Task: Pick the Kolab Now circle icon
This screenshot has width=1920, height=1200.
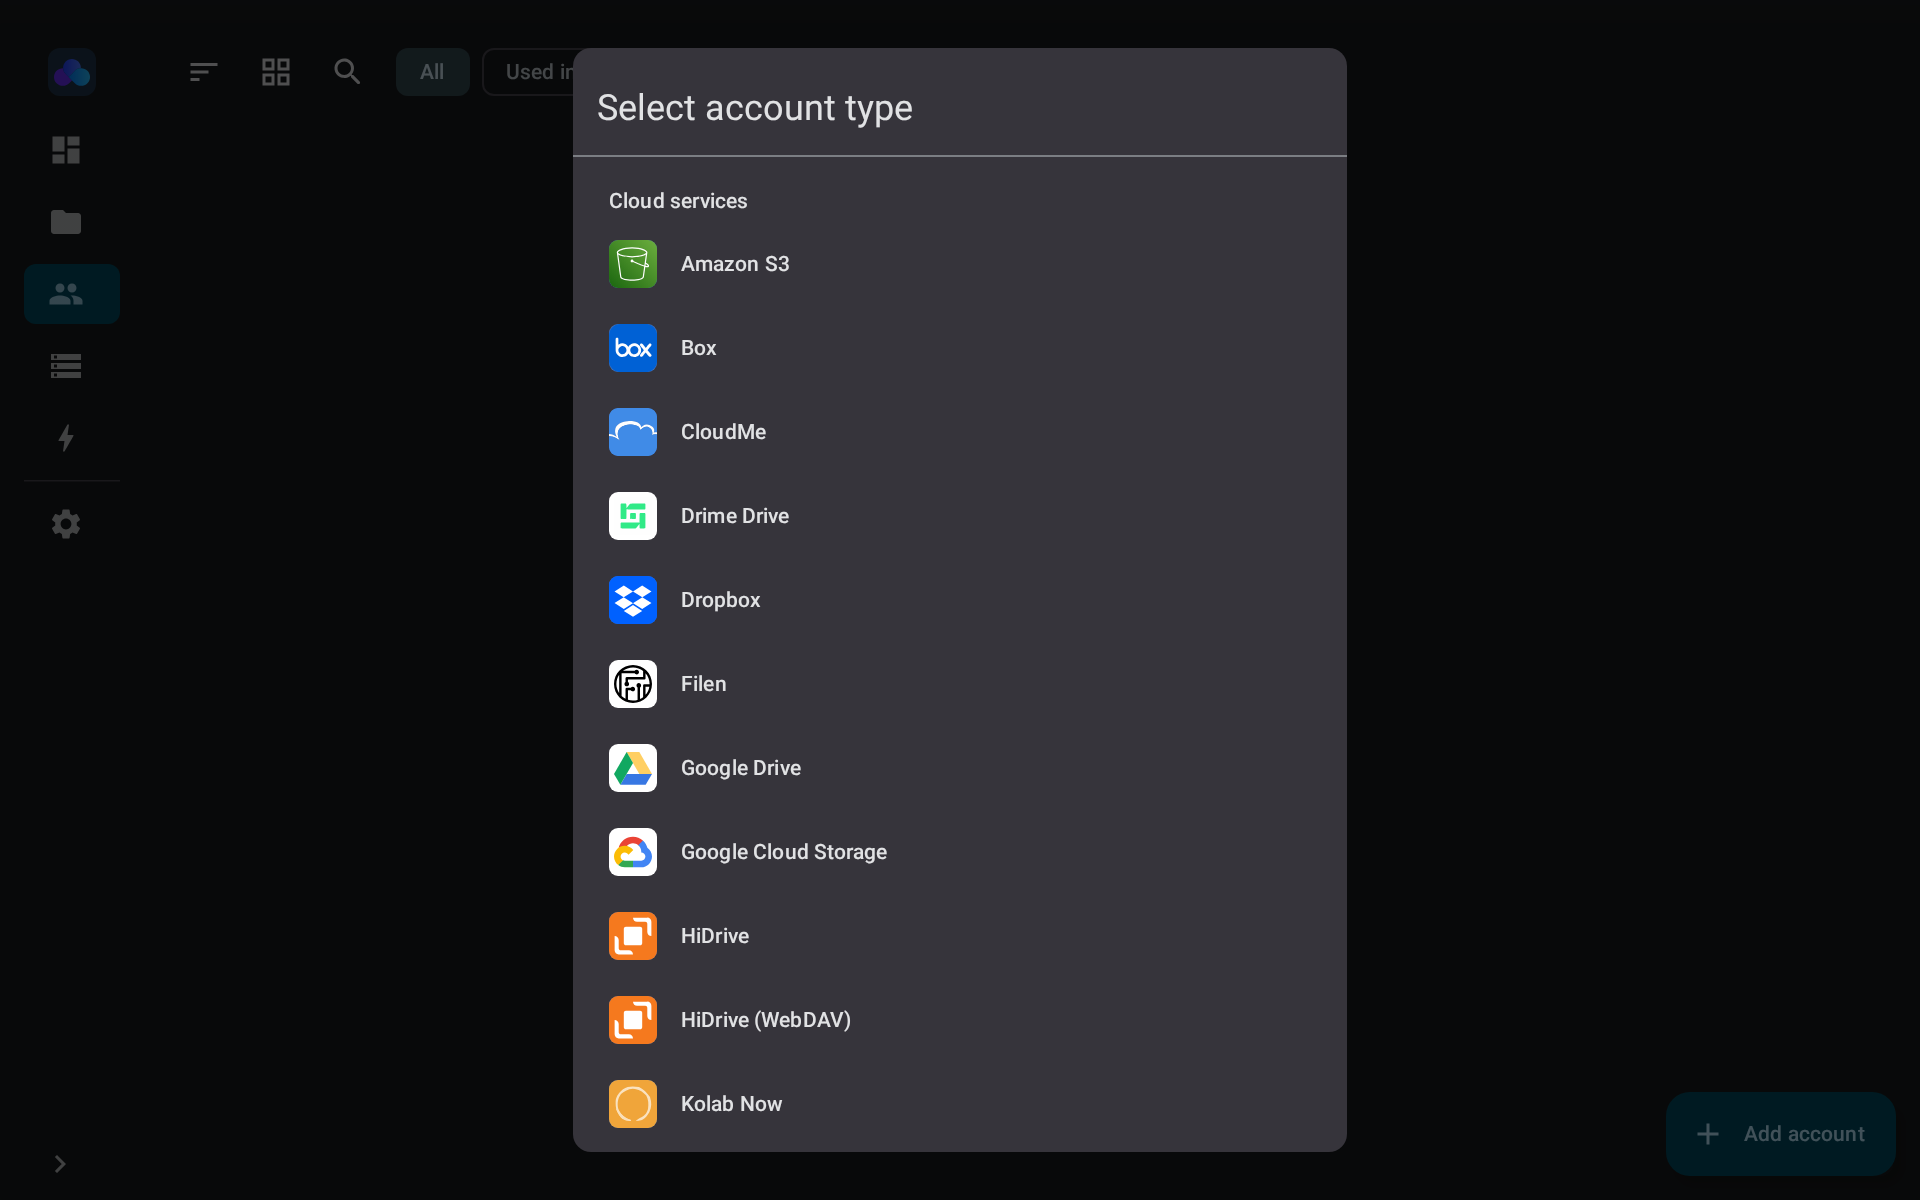Action: pyautogui.click(x=633, y=1104)
